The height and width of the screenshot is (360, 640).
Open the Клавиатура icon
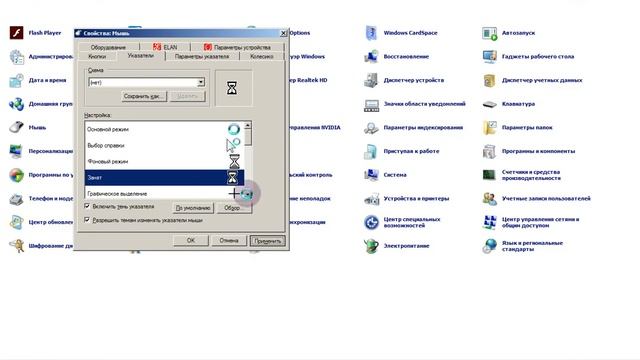[x=489, y=104]
